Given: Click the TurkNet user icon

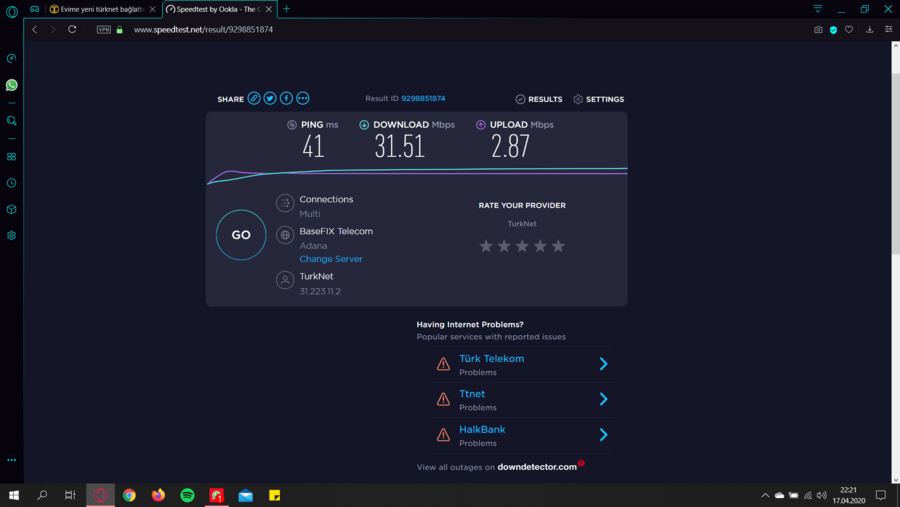Looking at the screenshot, I should point(285,280).
